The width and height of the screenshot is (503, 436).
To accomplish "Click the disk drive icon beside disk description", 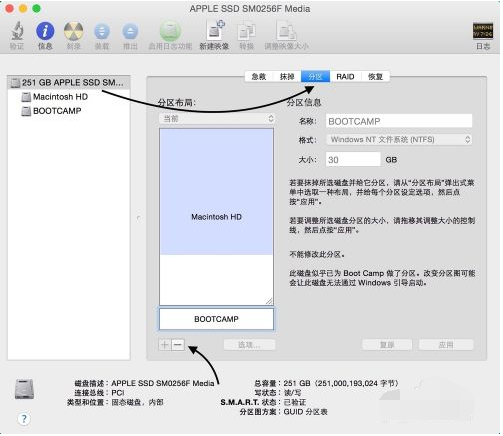I will click(x=24, y=389).
